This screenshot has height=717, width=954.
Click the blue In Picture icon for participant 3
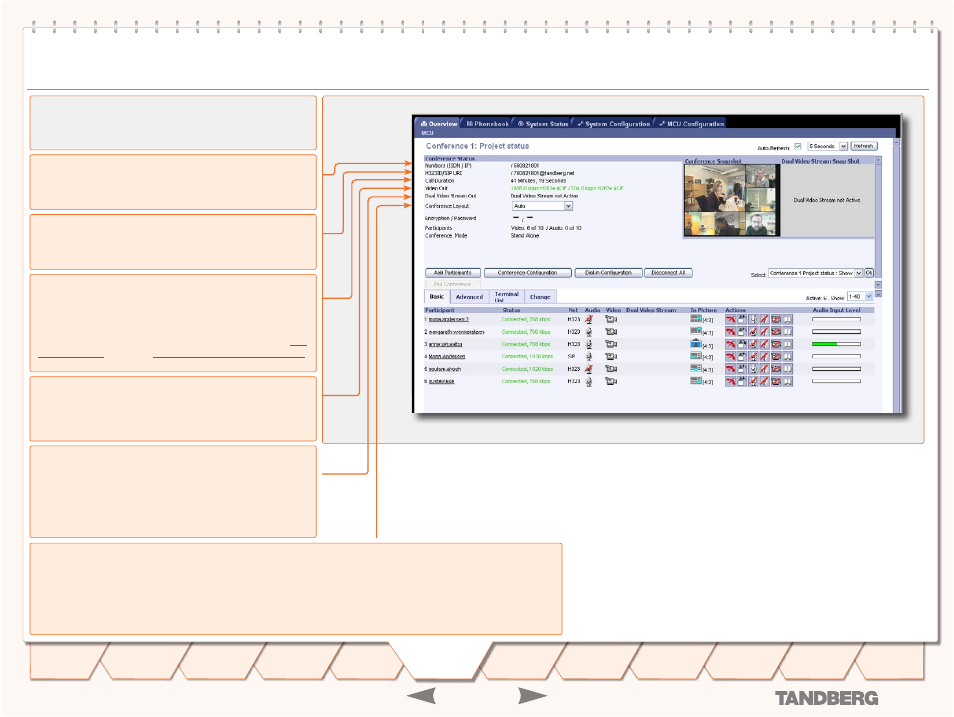click(696, 343)
